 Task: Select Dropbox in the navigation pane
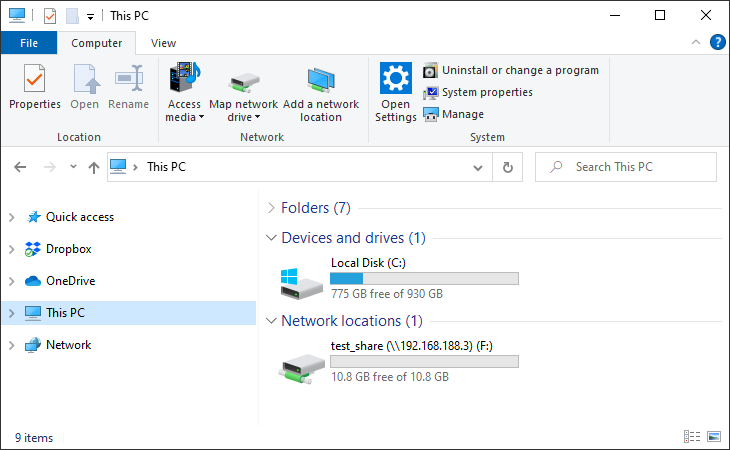tap(68, 249)
